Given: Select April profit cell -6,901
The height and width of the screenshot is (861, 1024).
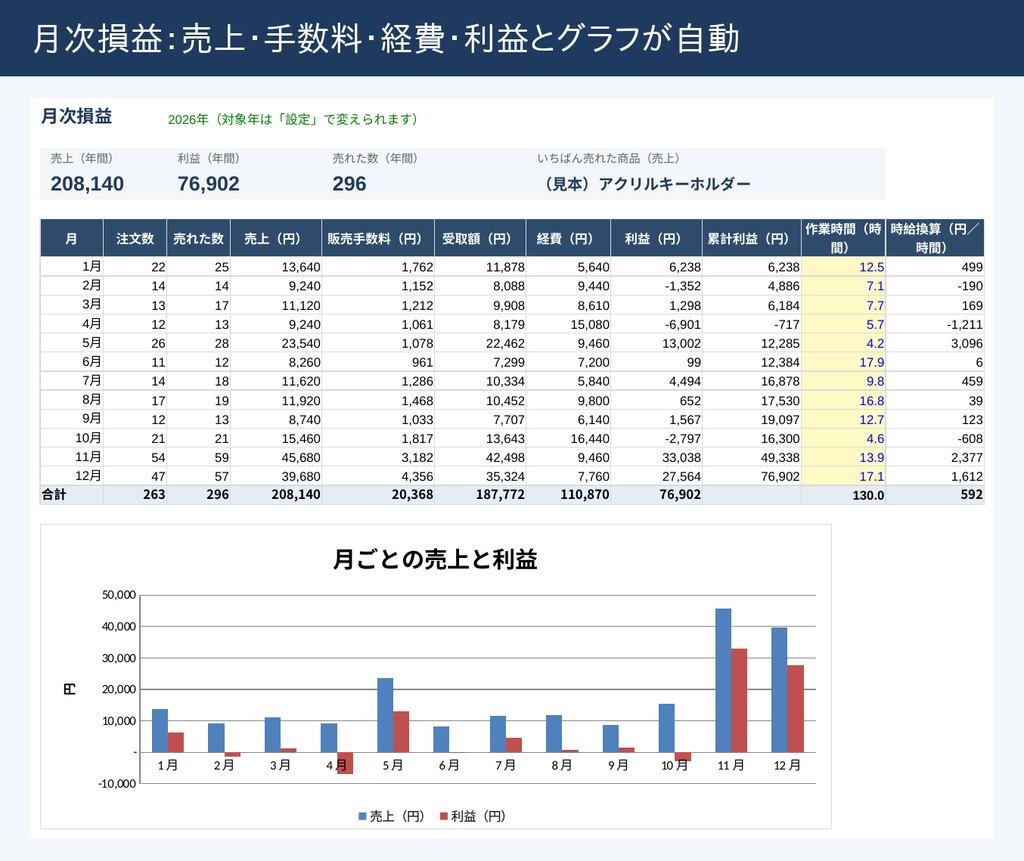Looking at the screenshot, I should pos(656,324).
